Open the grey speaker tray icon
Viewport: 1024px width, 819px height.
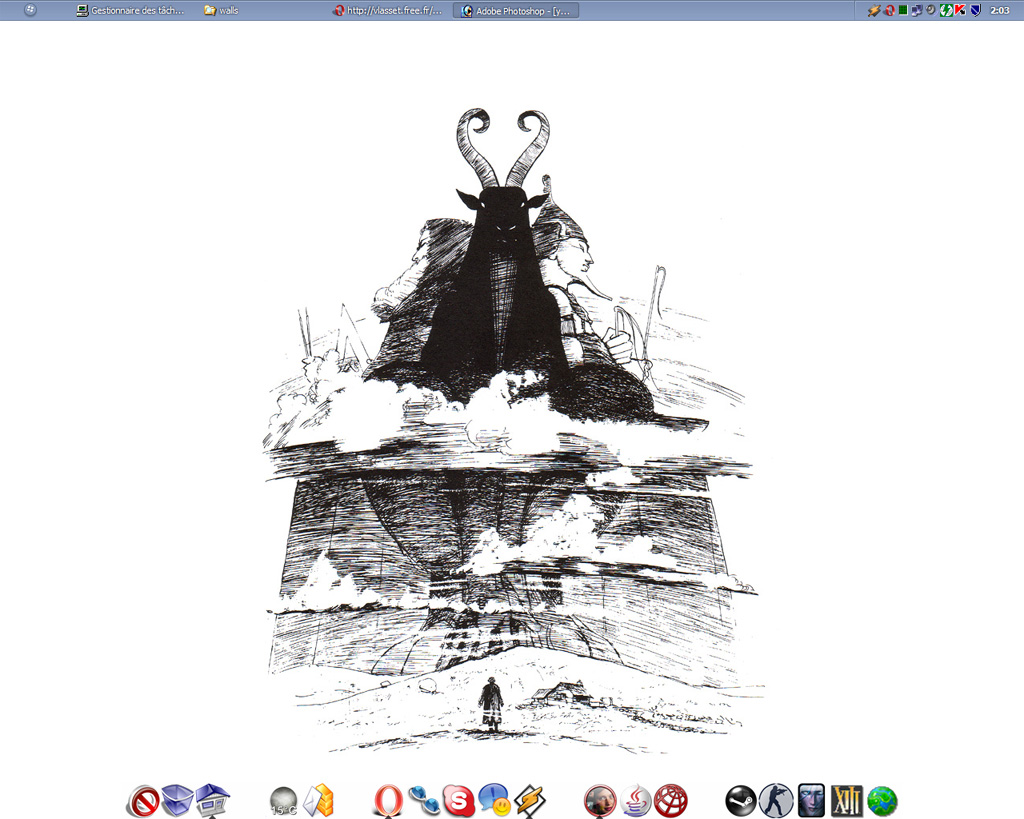(931, 10)
